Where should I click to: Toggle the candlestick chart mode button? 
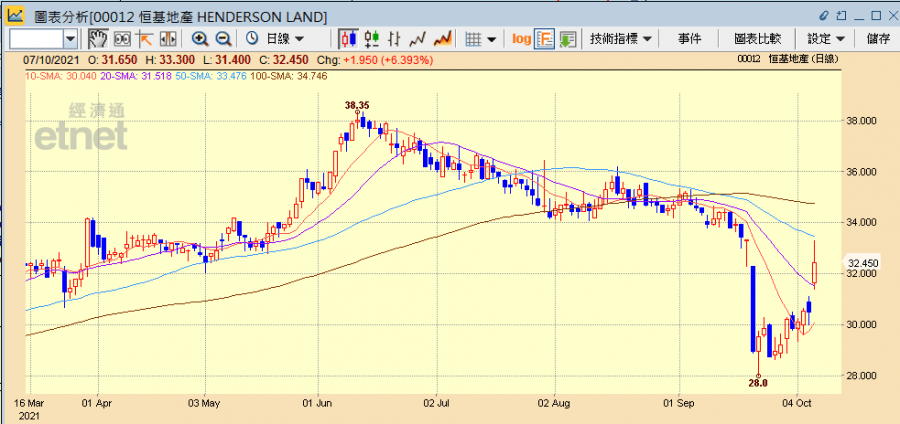348,38
